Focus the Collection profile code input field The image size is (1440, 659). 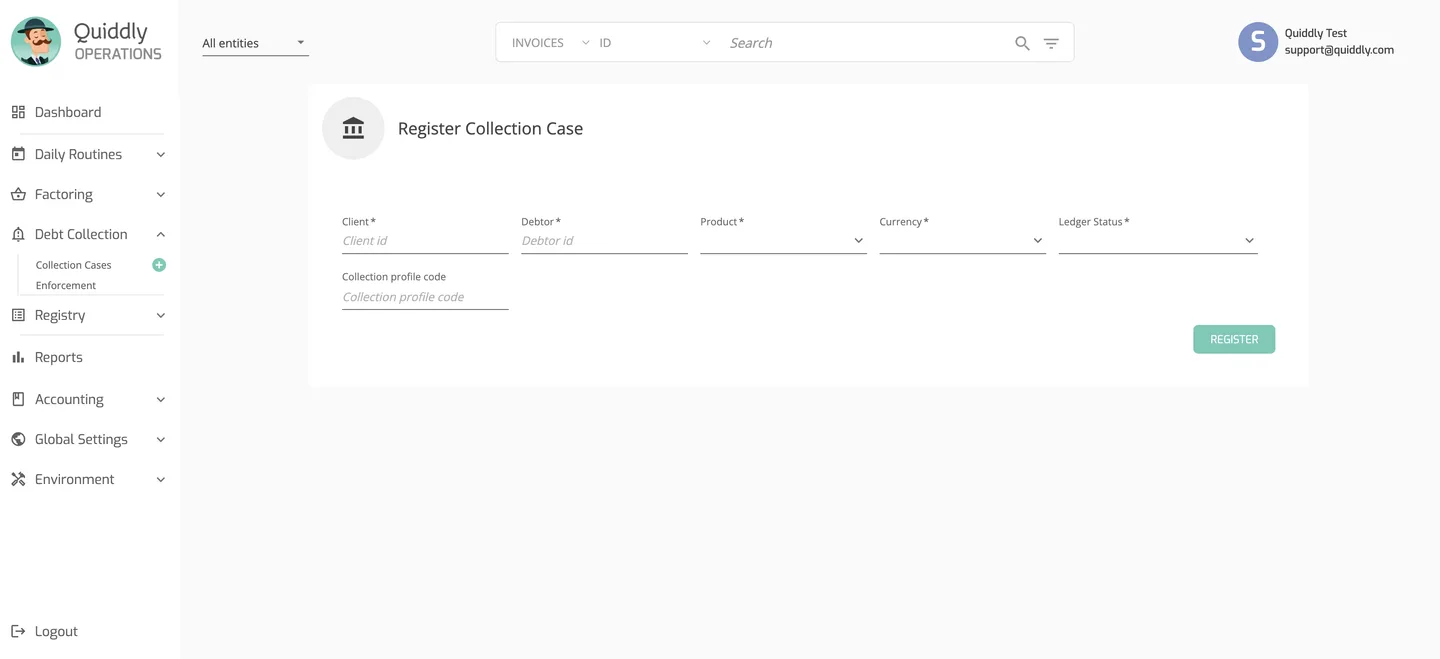pyautogui.click(x=425, y=297)
